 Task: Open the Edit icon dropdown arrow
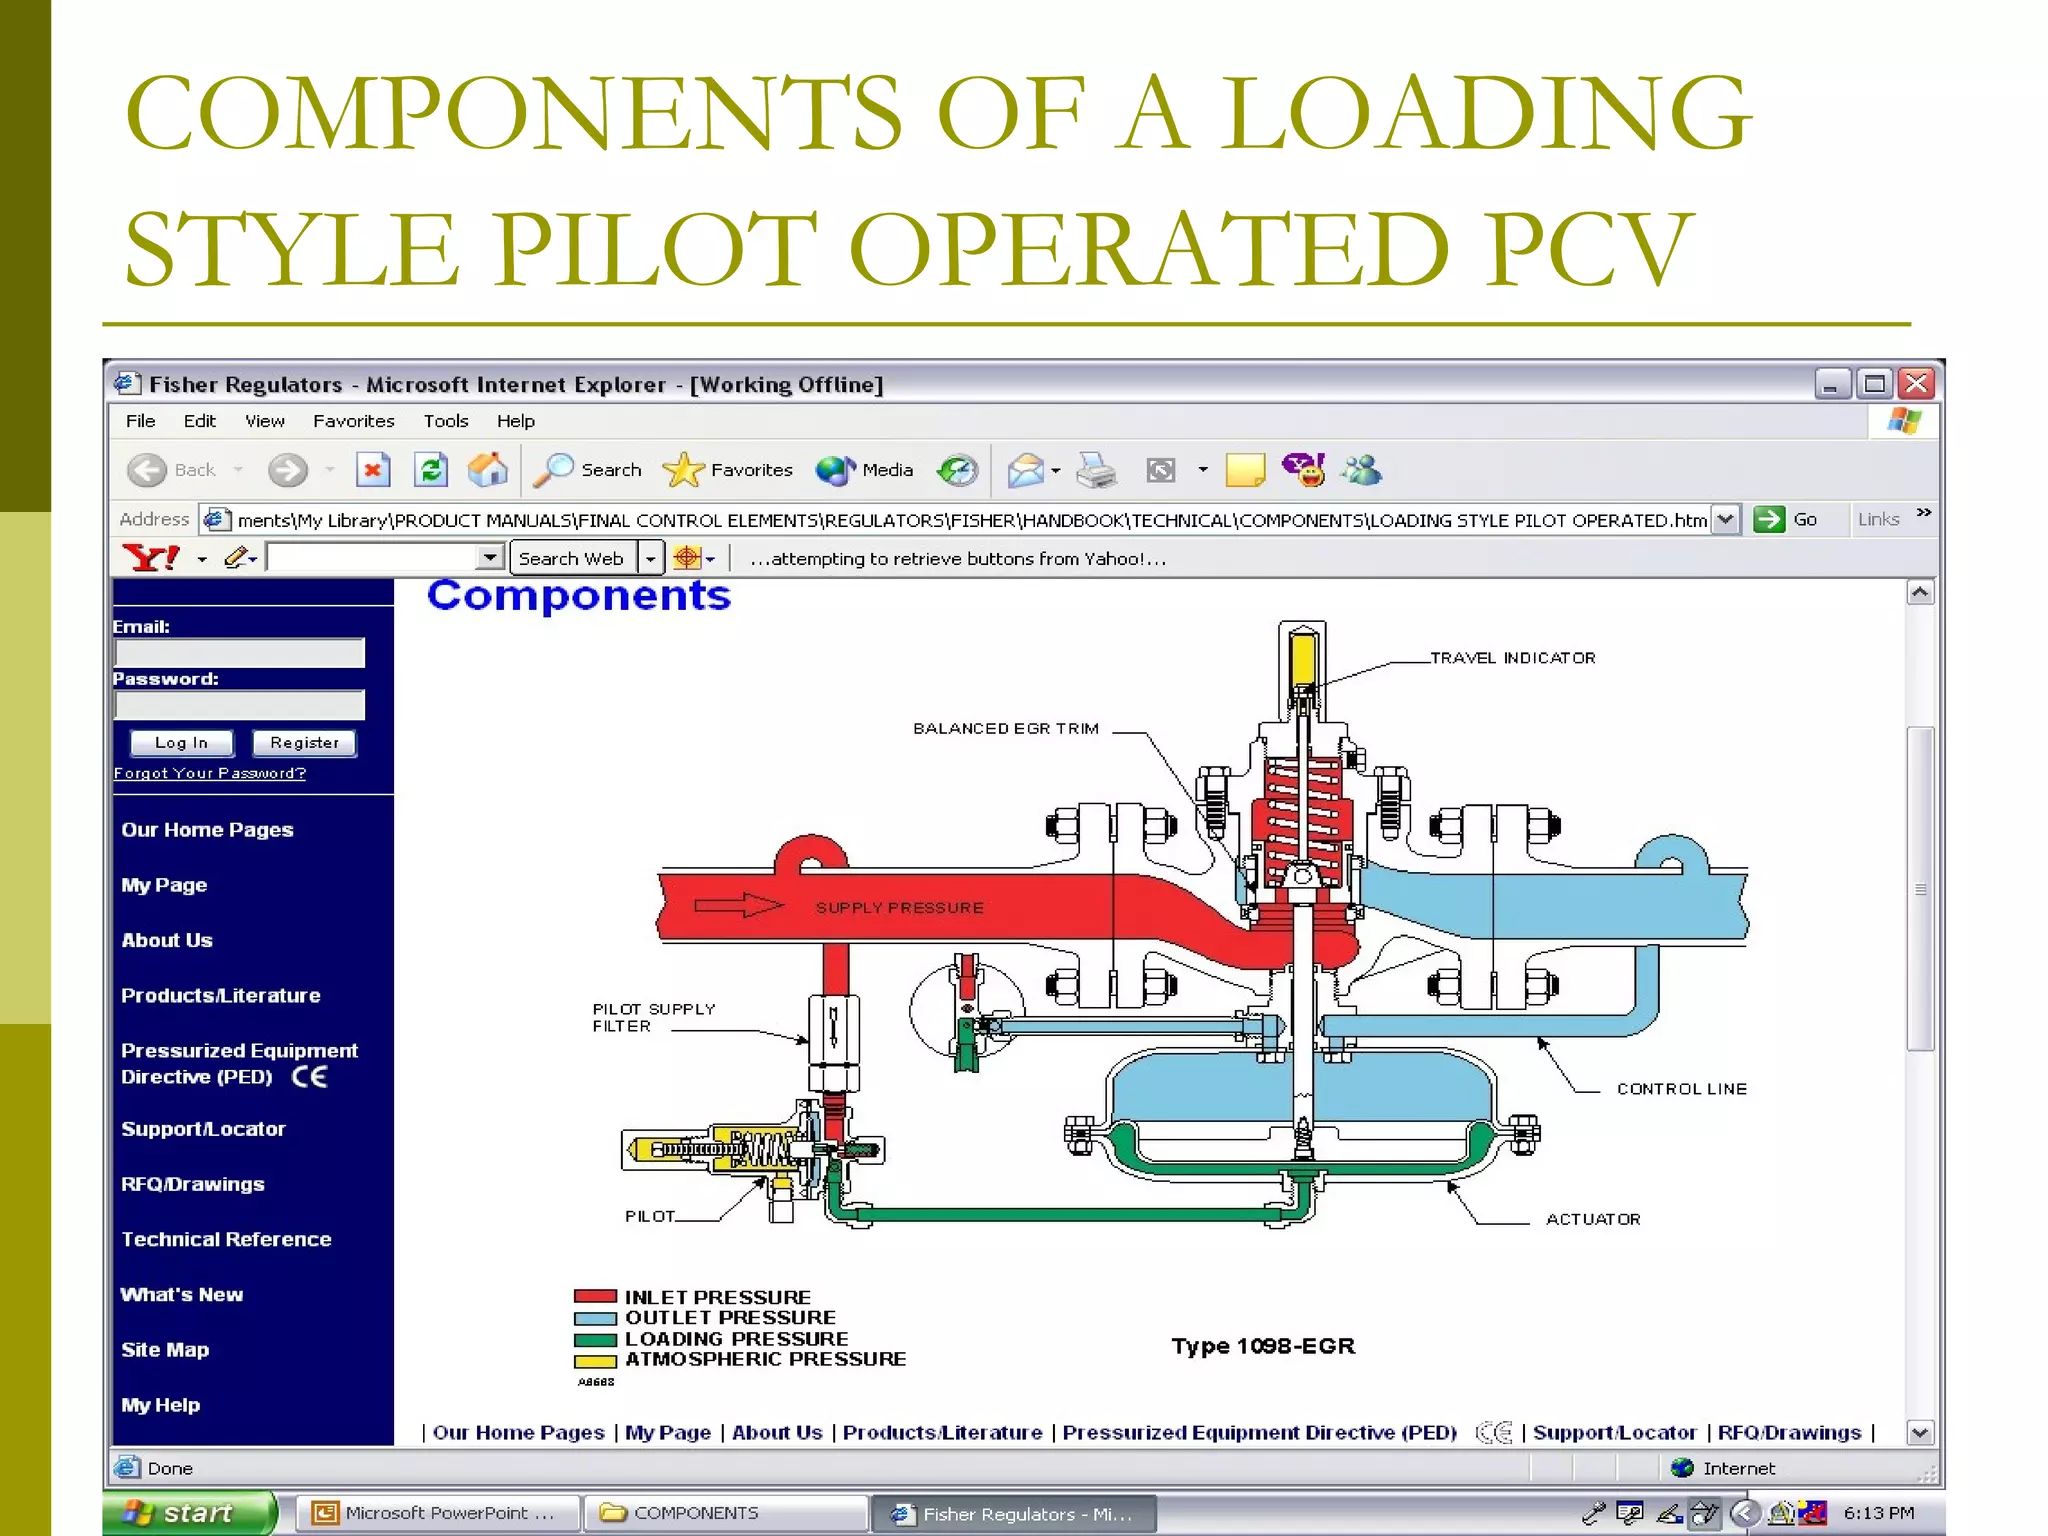tap(1203, 470)
